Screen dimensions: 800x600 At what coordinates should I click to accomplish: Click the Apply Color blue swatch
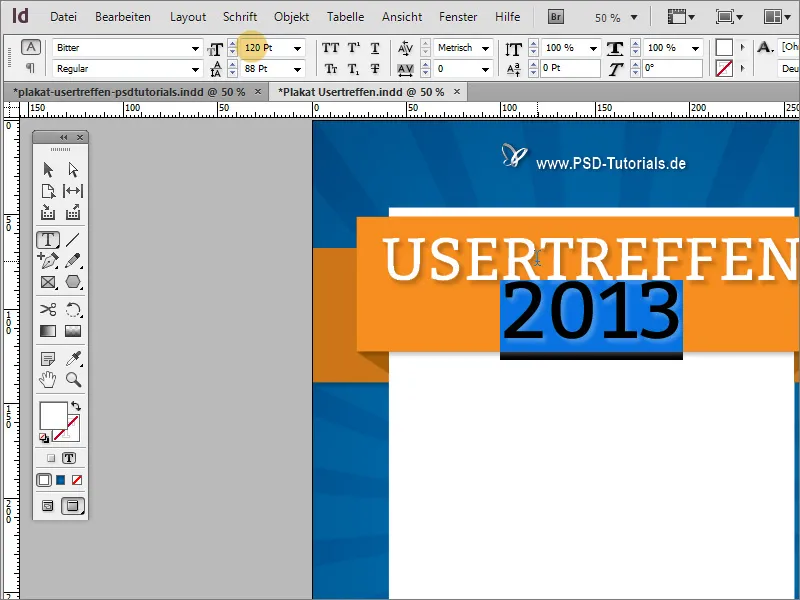click(61, 480)
